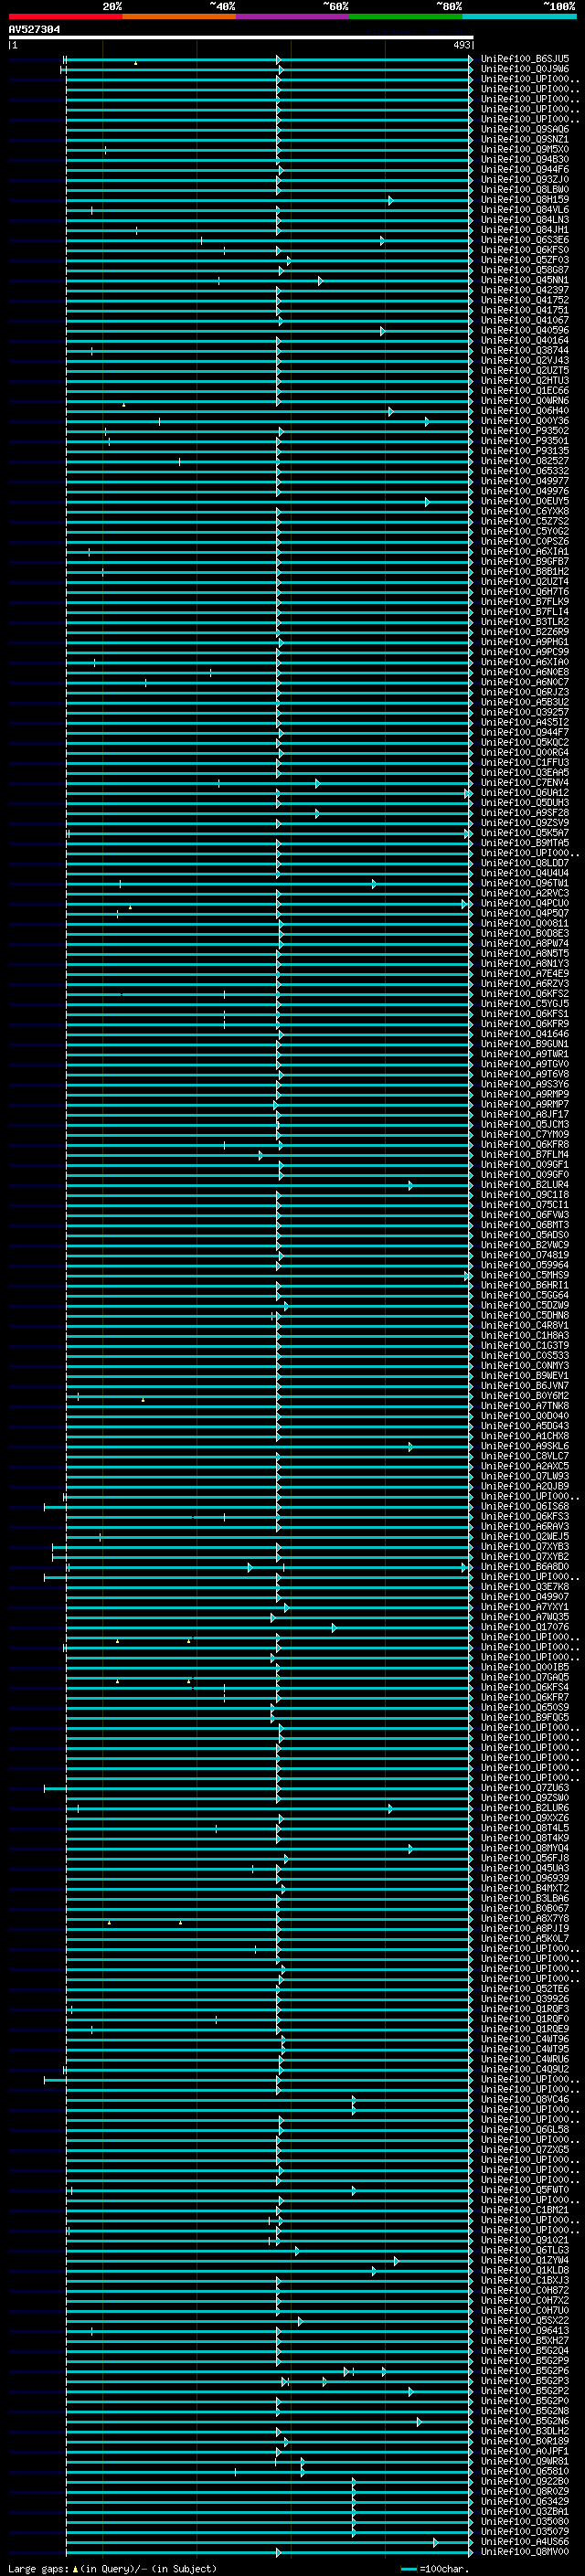Select UniRef100_C0S533 label
Viewport: 585px width, 2576px height.
525,1356
